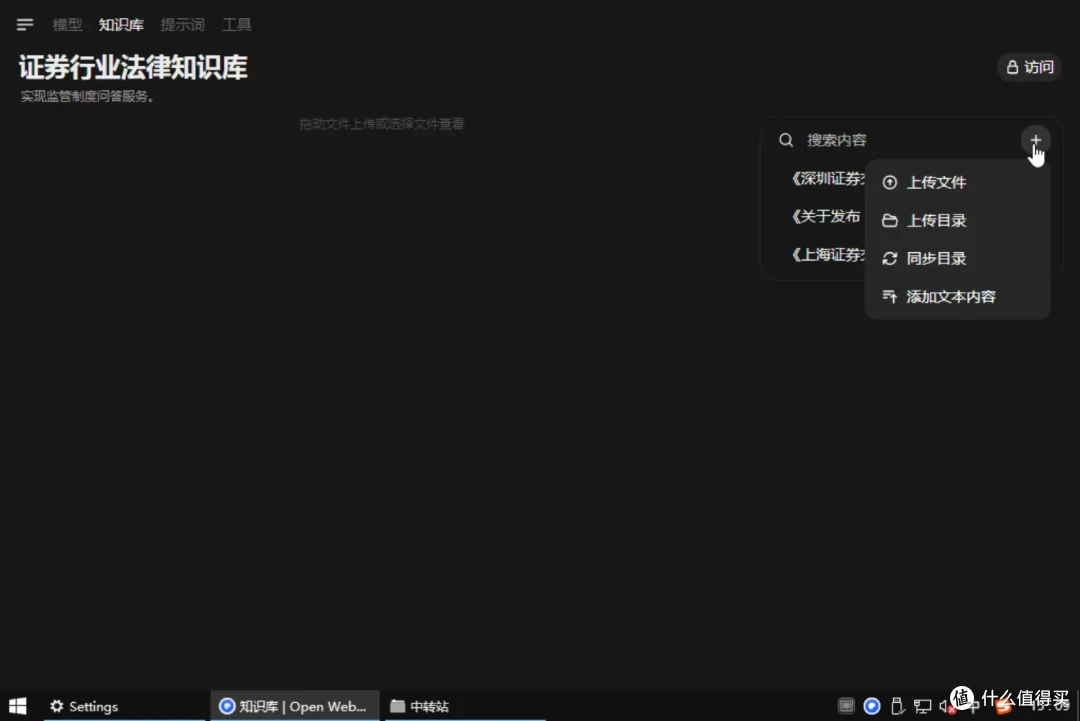Select the 同步目录 menu option

(x=936, y=259)
